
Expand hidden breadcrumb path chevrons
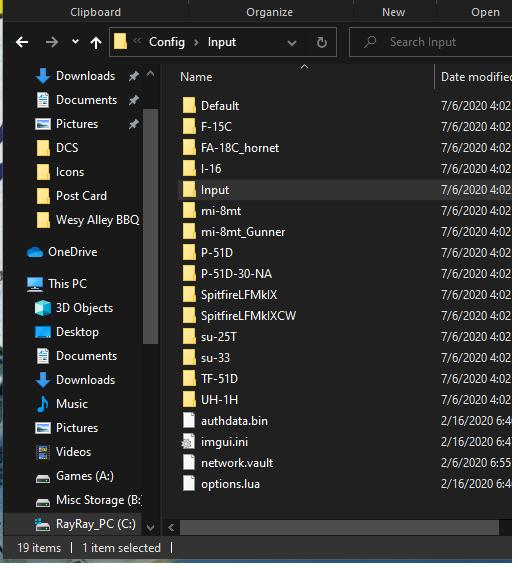(x=137, y=41)
